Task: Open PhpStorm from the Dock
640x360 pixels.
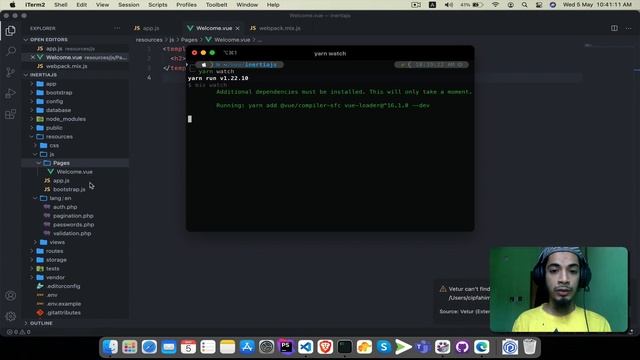Action: (x=286, y=347)
